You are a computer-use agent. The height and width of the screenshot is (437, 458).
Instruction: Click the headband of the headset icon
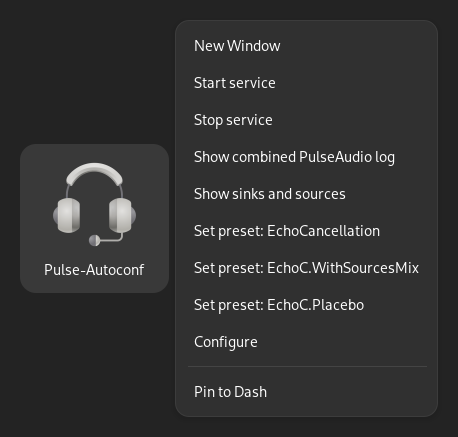(94, 173)
